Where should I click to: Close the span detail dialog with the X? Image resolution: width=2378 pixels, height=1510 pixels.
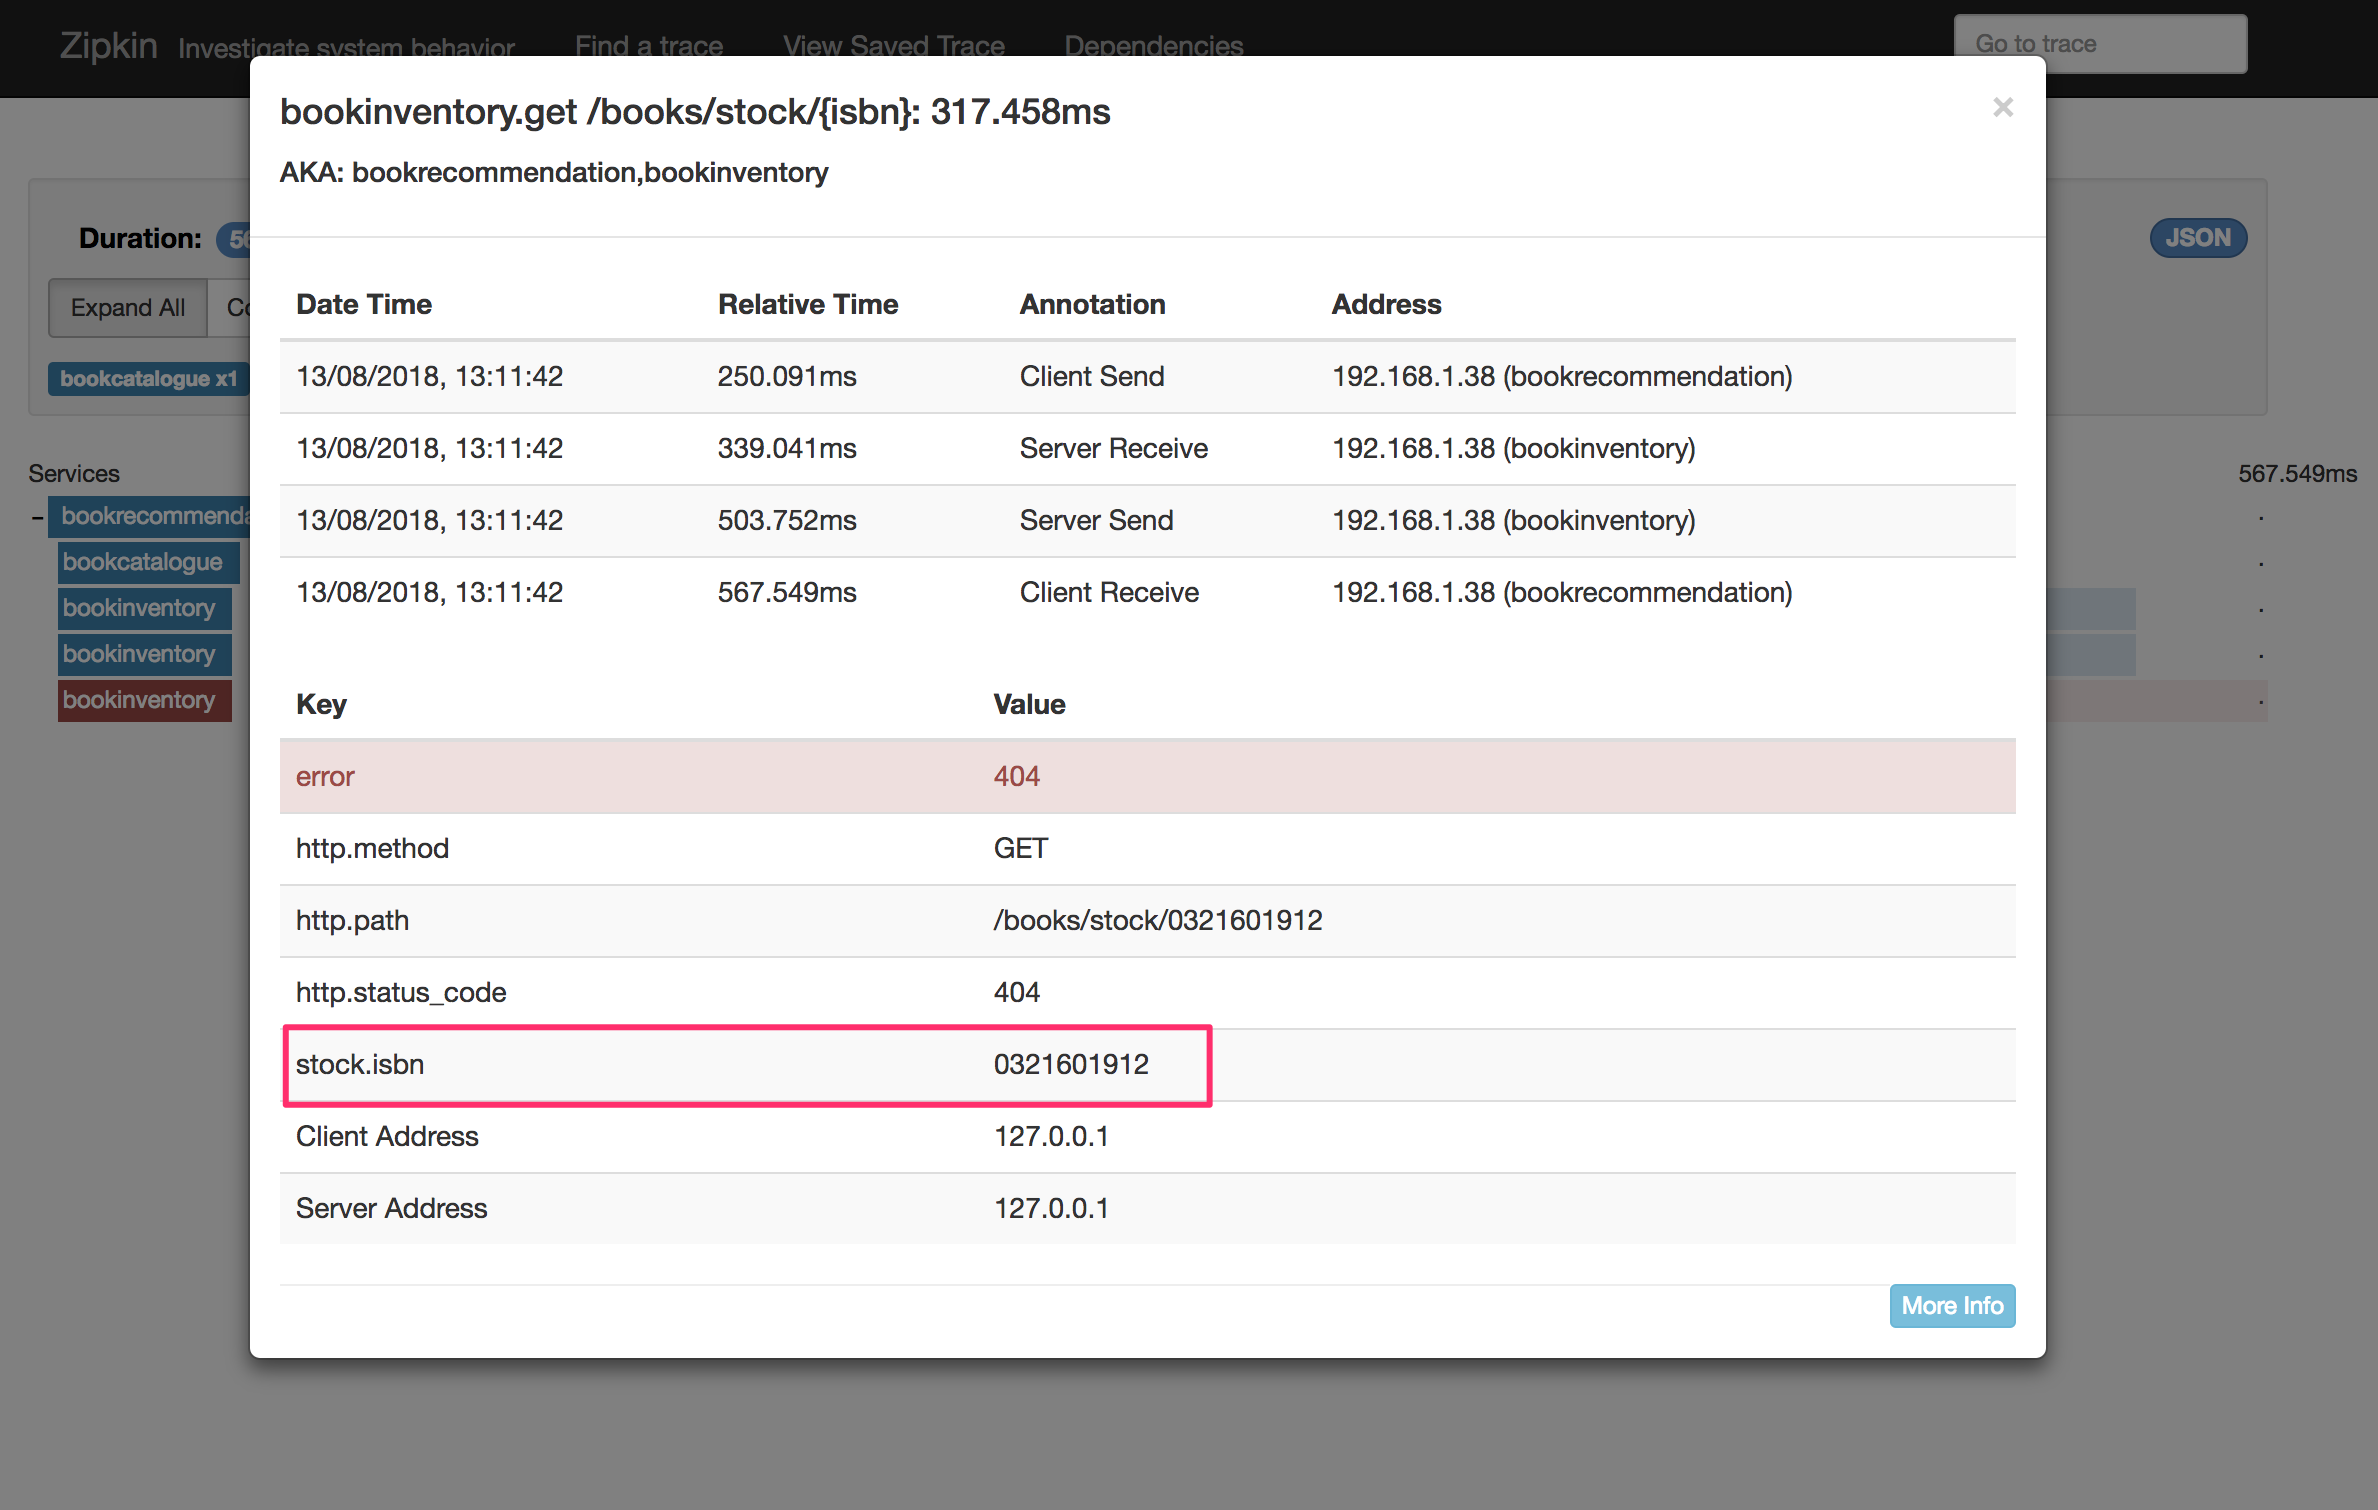click(2002, 108)
